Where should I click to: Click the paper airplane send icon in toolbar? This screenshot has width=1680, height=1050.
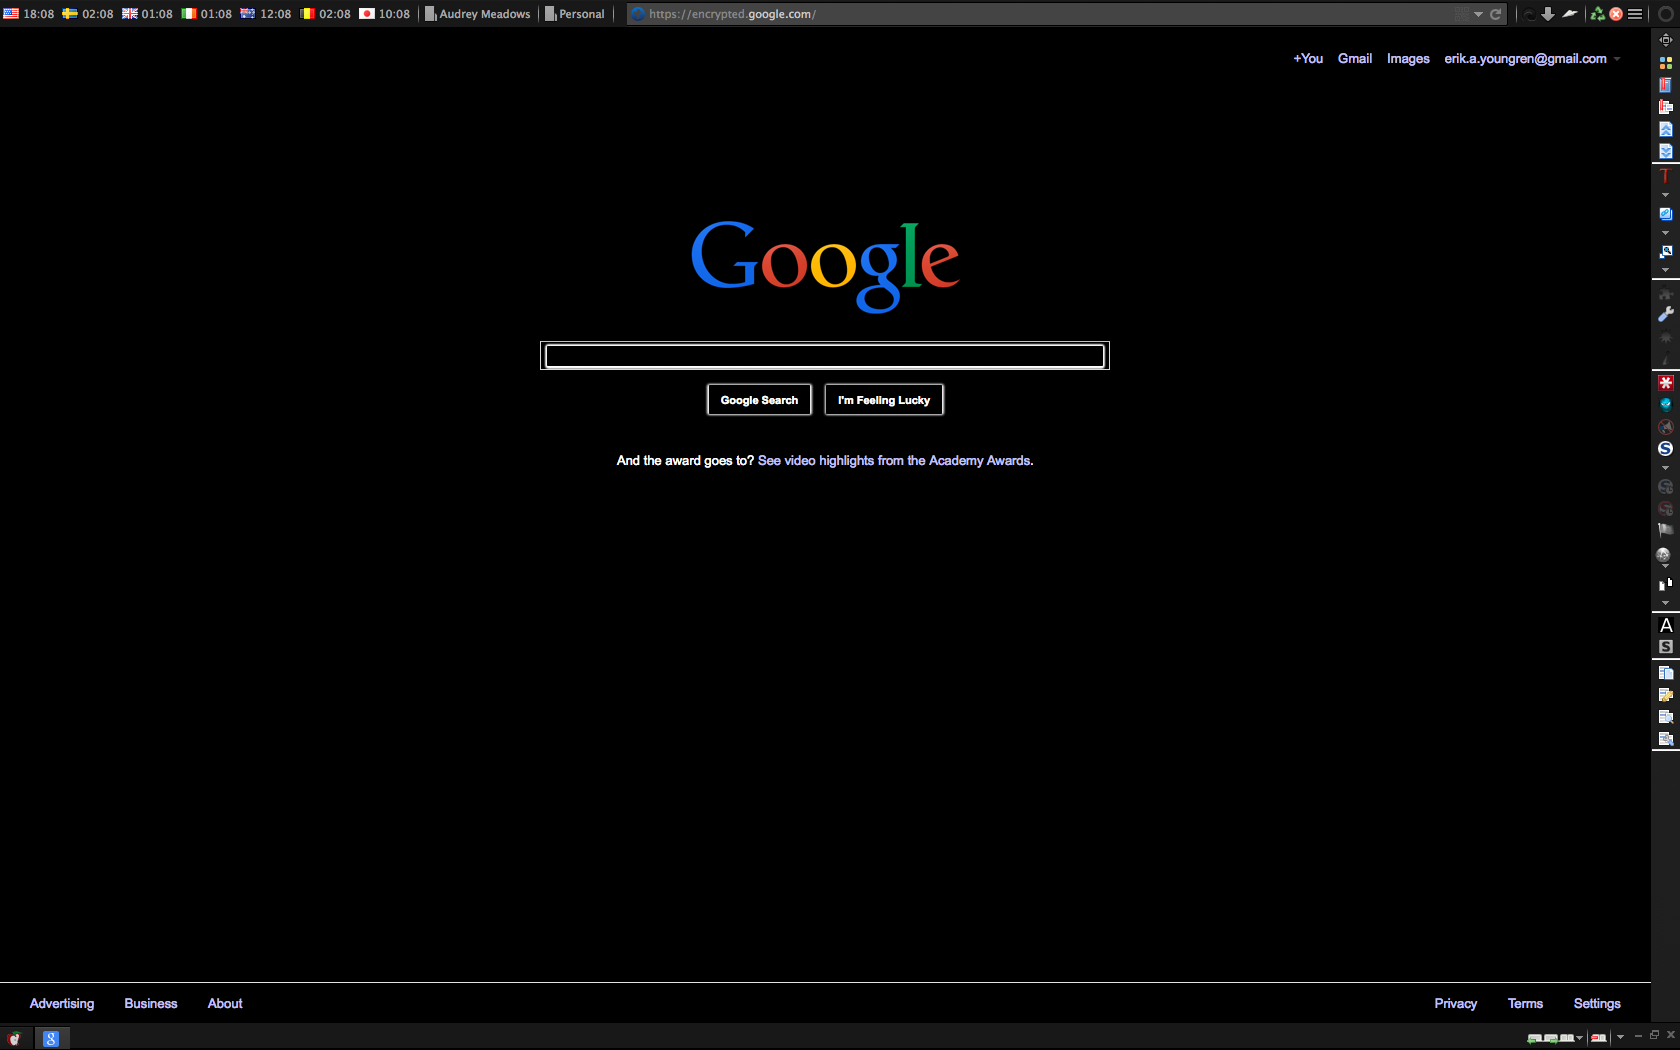coord(1570,13)
